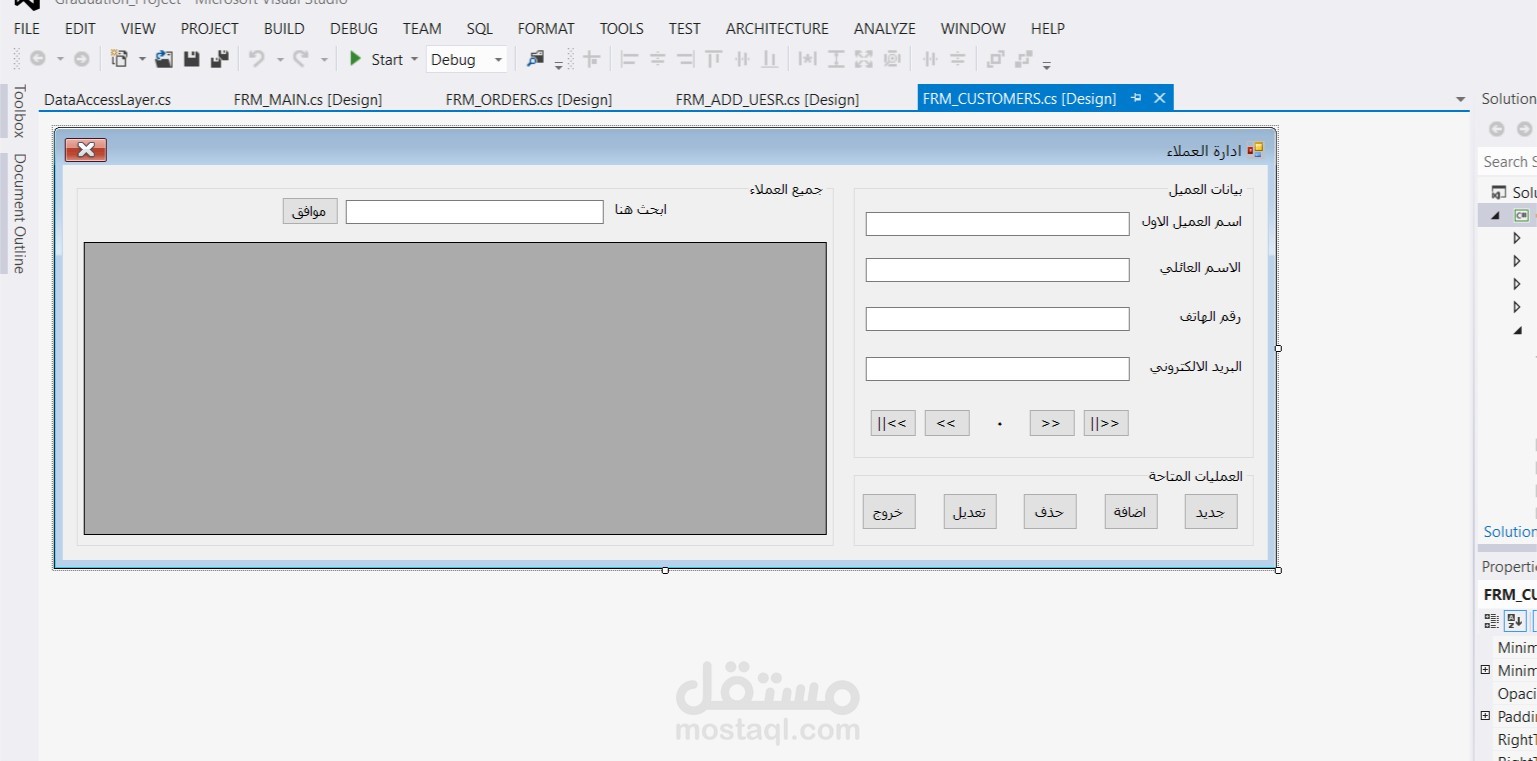Click Make Vertical Spacing Equal icon
Viewport: 1537px width, 761px height.
click(958, 59)
